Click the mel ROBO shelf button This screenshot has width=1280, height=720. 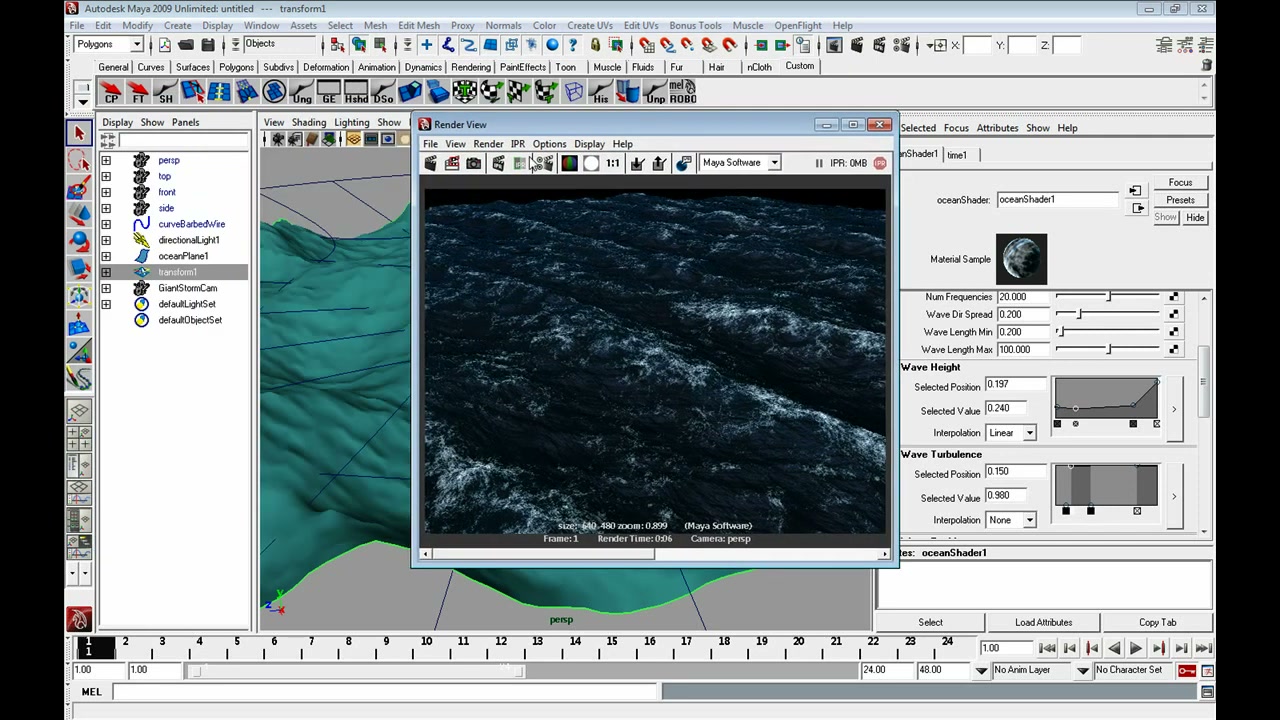pos(682,93)
